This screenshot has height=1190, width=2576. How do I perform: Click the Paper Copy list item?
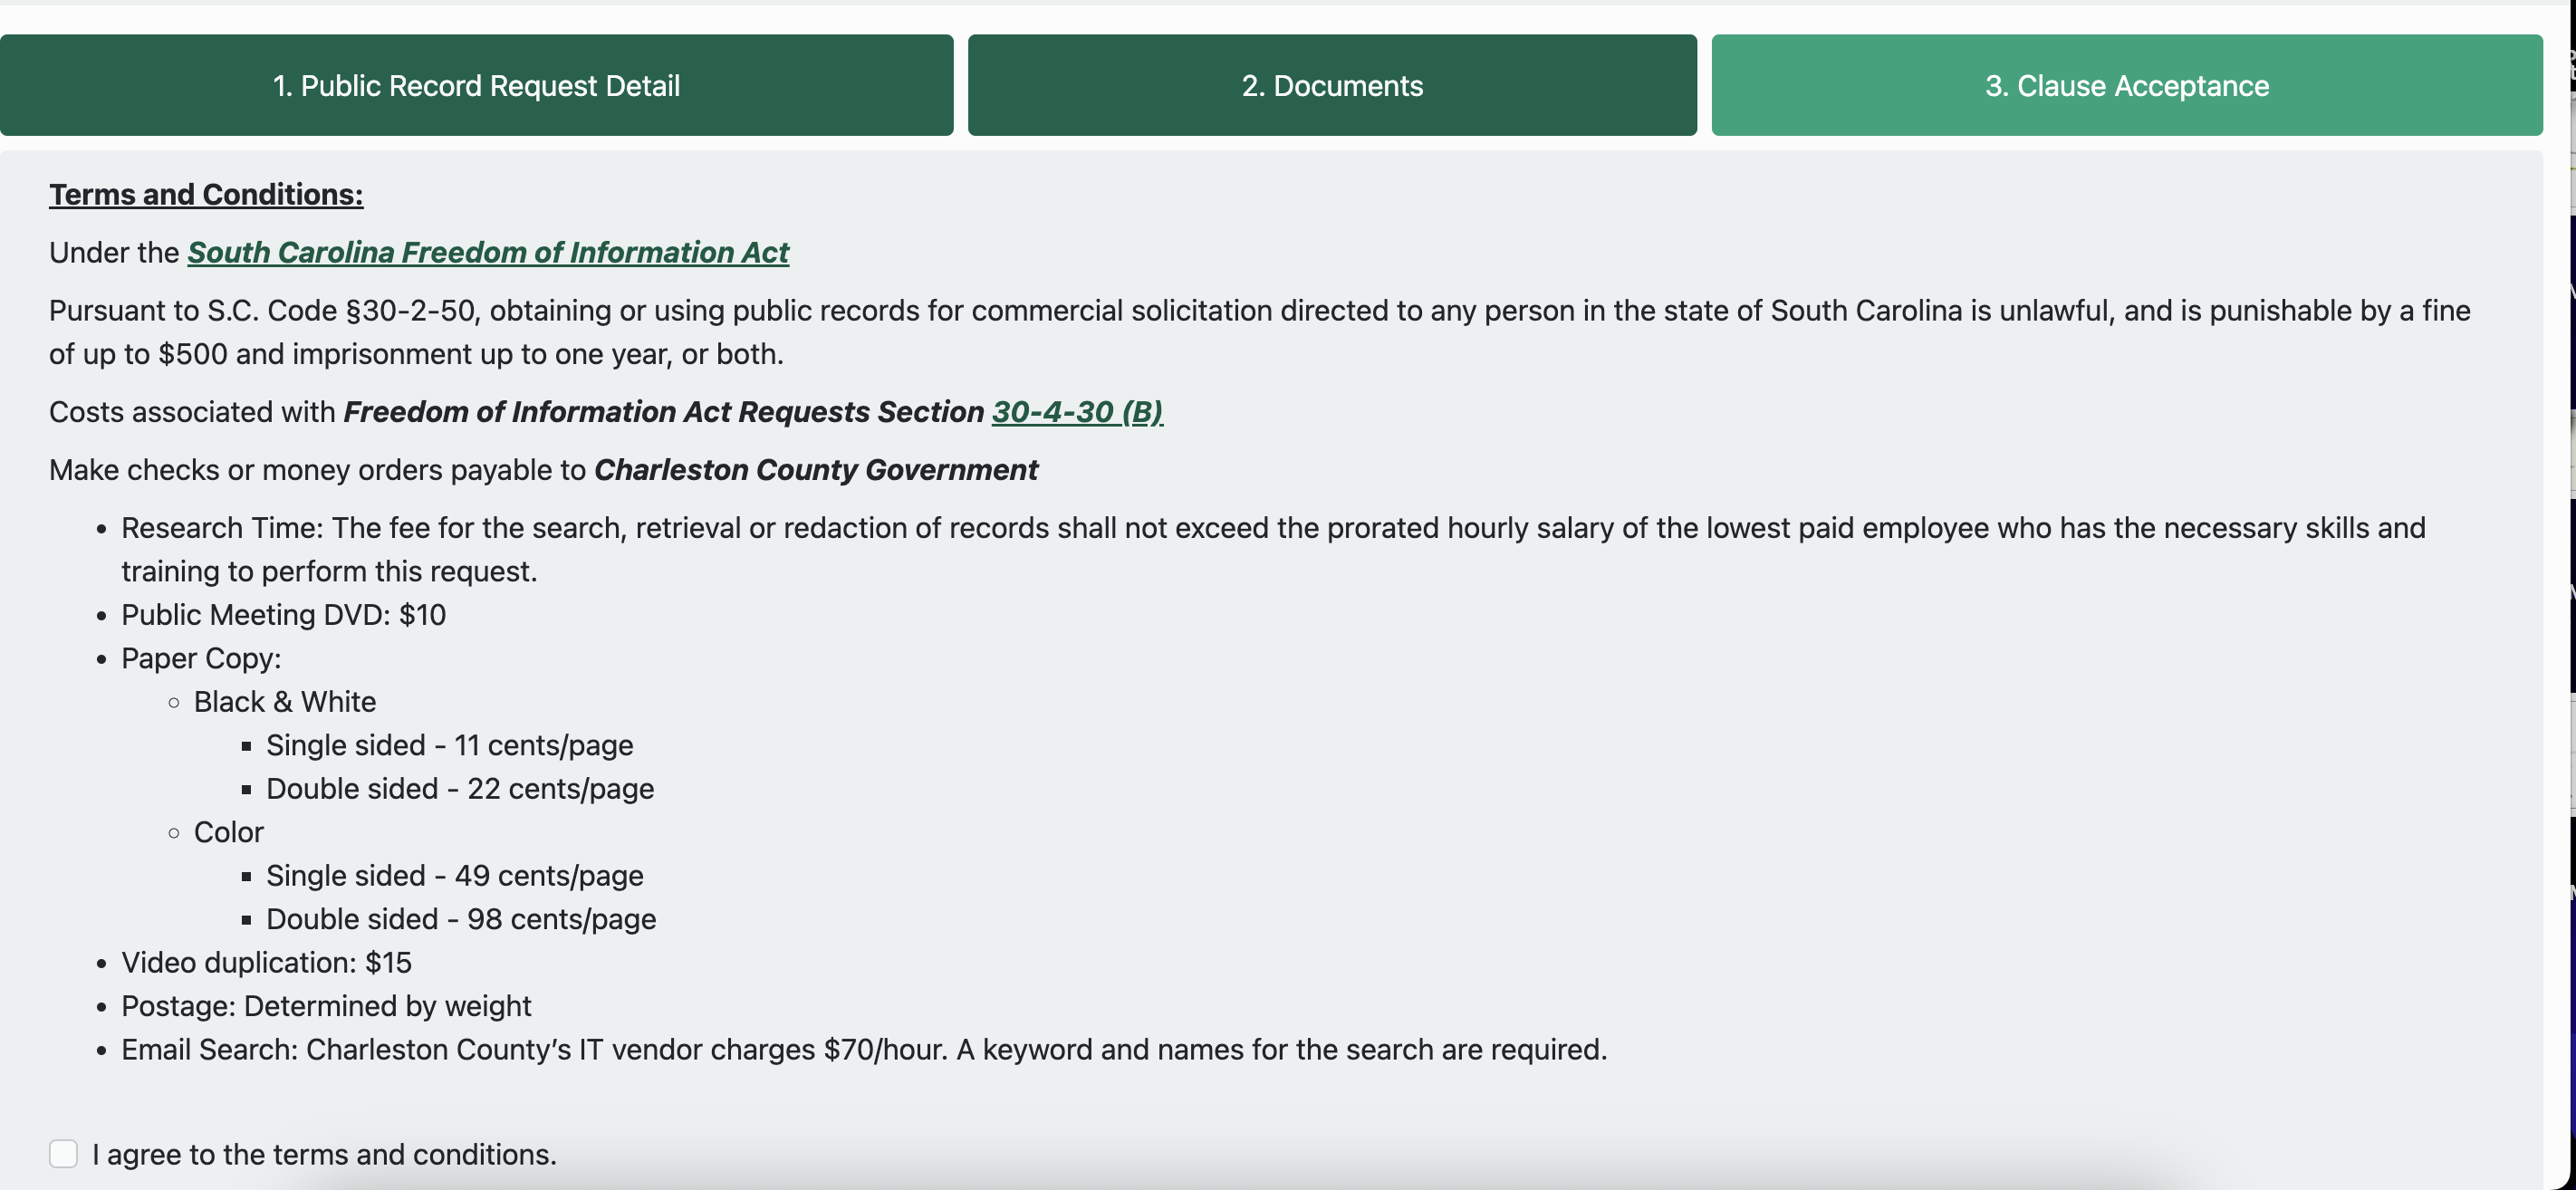(201, 658)
